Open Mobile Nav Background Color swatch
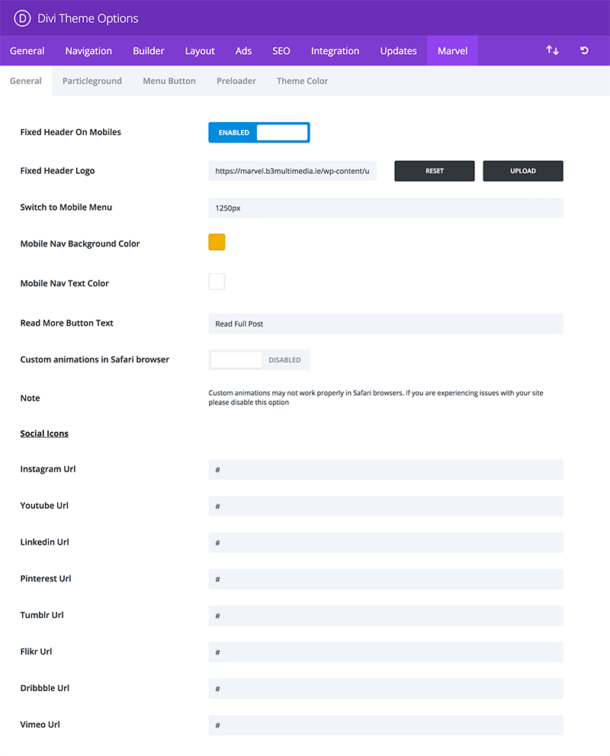This screenshot has height=756, width=610. pos(217,242)
